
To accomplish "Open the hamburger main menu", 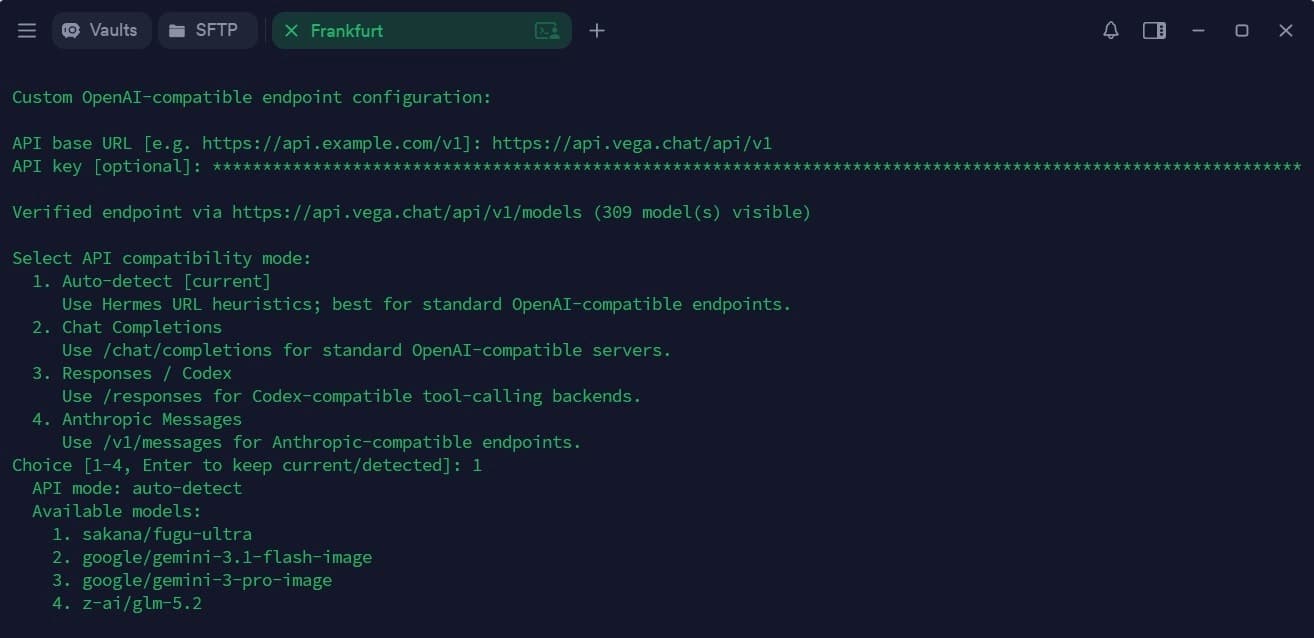I will coord(27,31).
